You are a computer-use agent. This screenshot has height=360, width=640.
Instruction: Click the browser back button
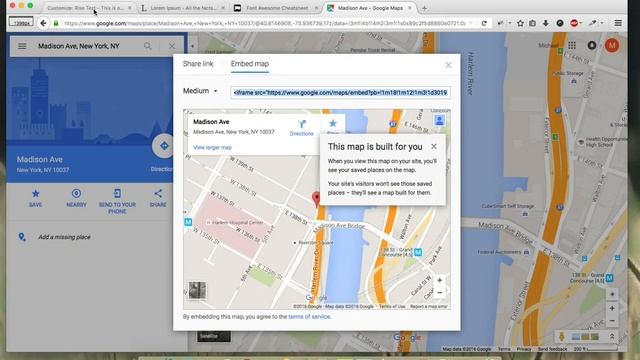[x=43, y=23]
